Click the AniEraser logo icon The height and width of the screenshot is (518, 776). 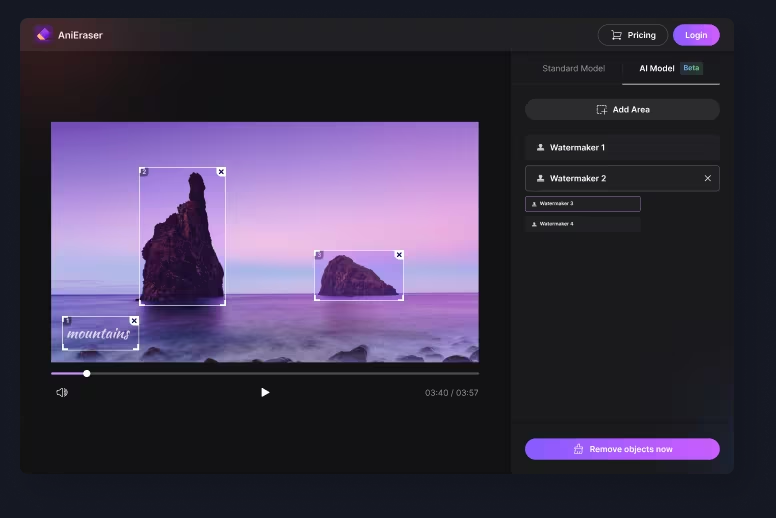43,35
